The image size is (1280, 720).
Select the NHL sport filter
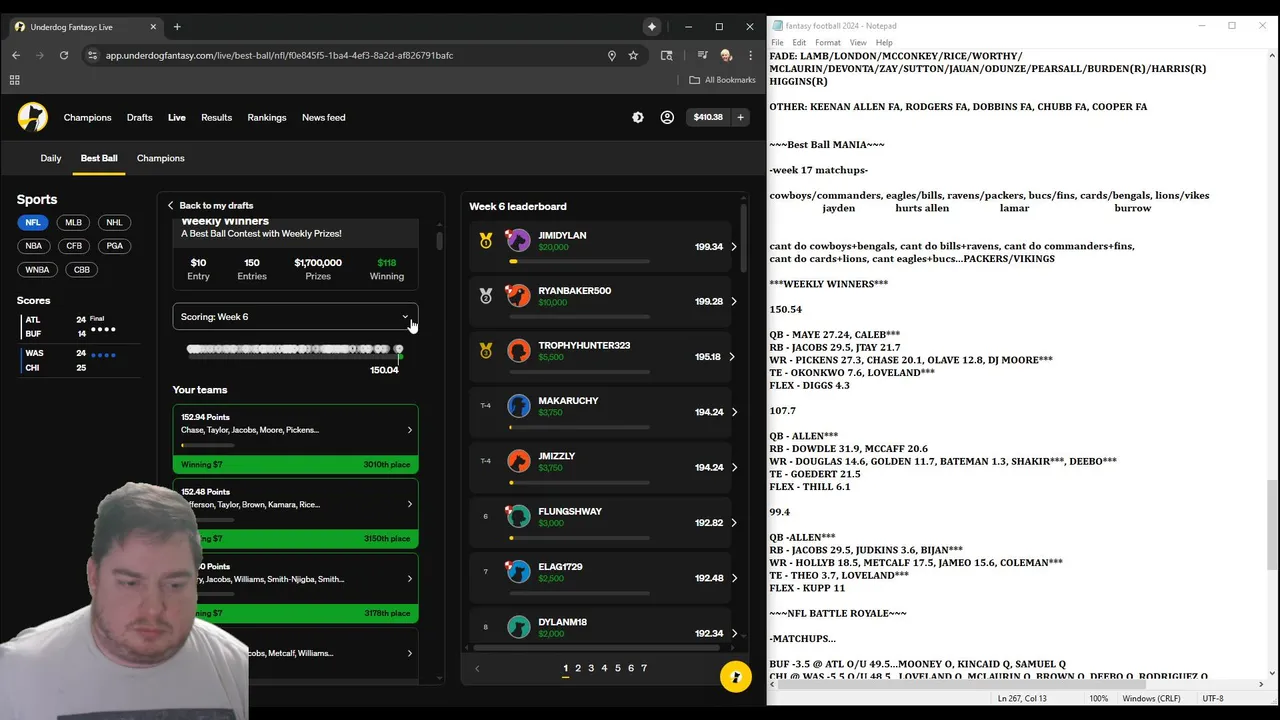(x=114, y=222)
